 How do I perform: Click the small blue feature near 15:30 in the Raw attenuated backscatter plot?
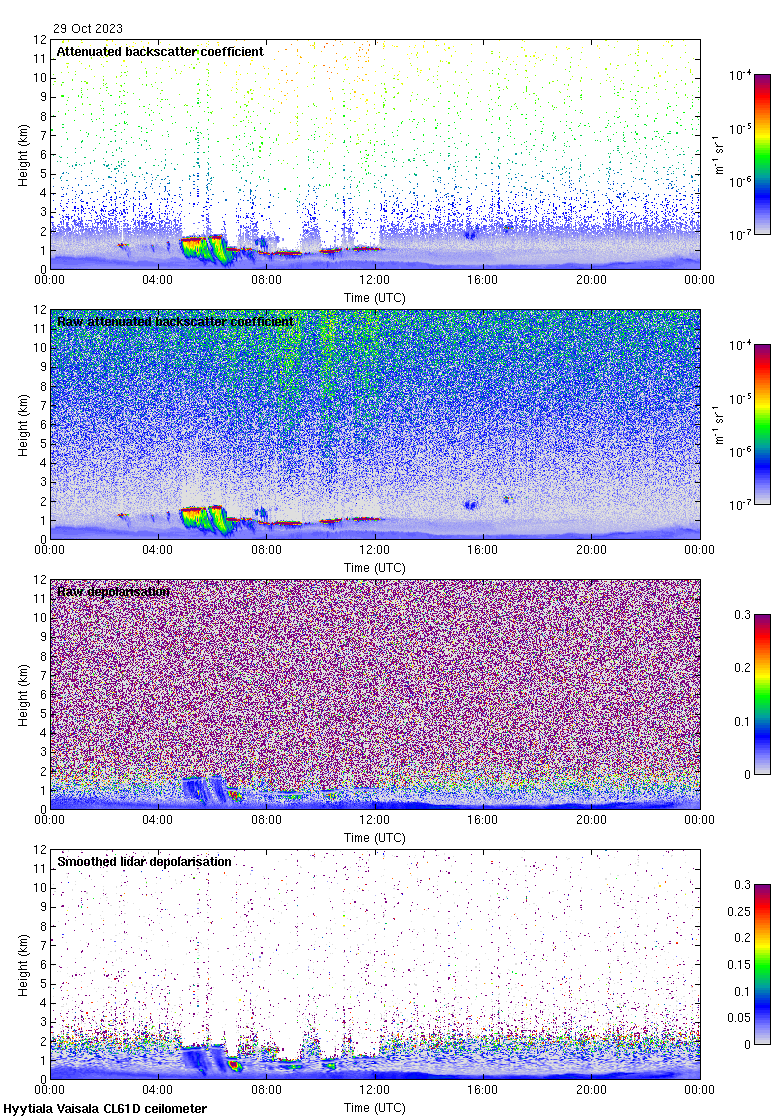tap(470, 504)
